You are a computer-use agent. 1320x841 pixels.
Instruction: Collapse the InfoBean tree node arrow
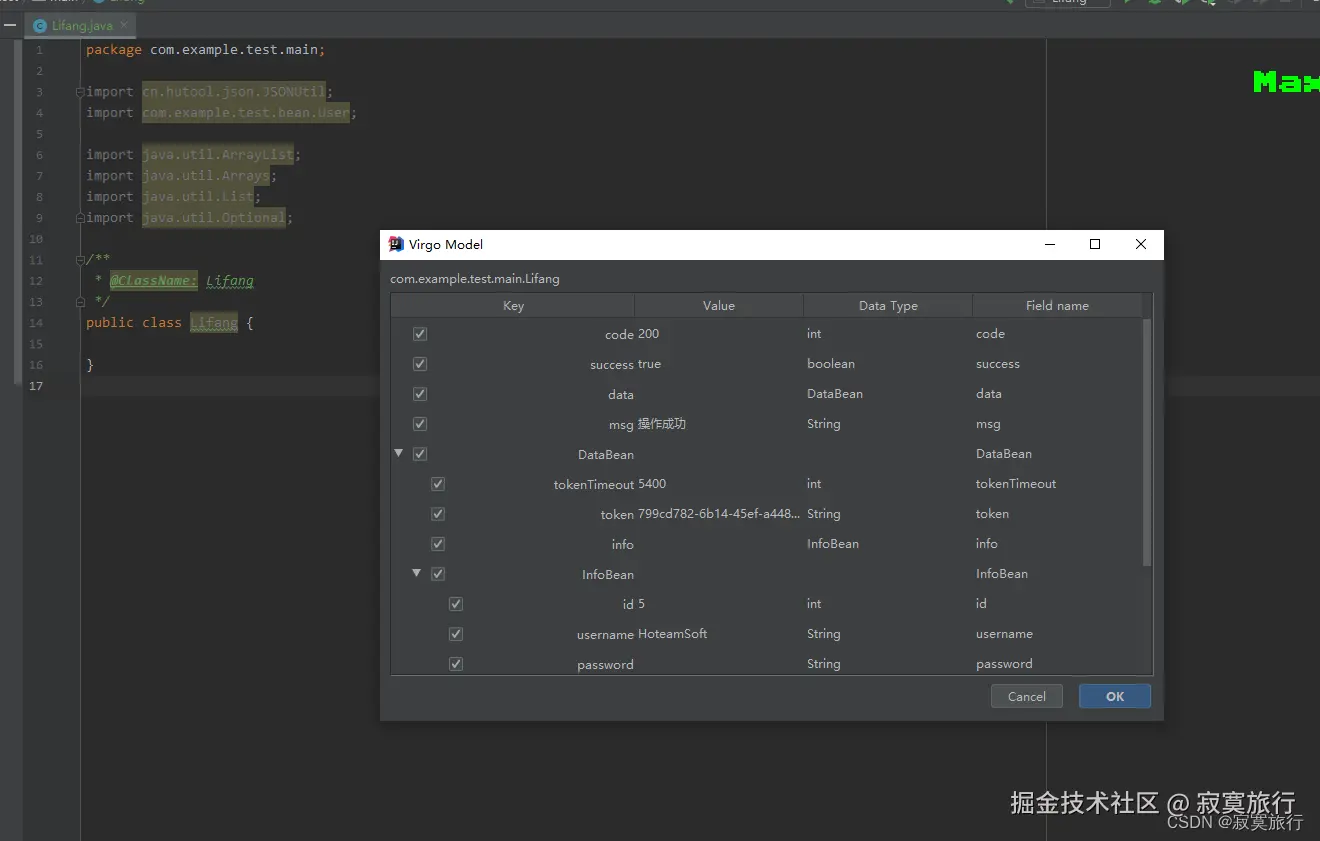tap(417, 573)
